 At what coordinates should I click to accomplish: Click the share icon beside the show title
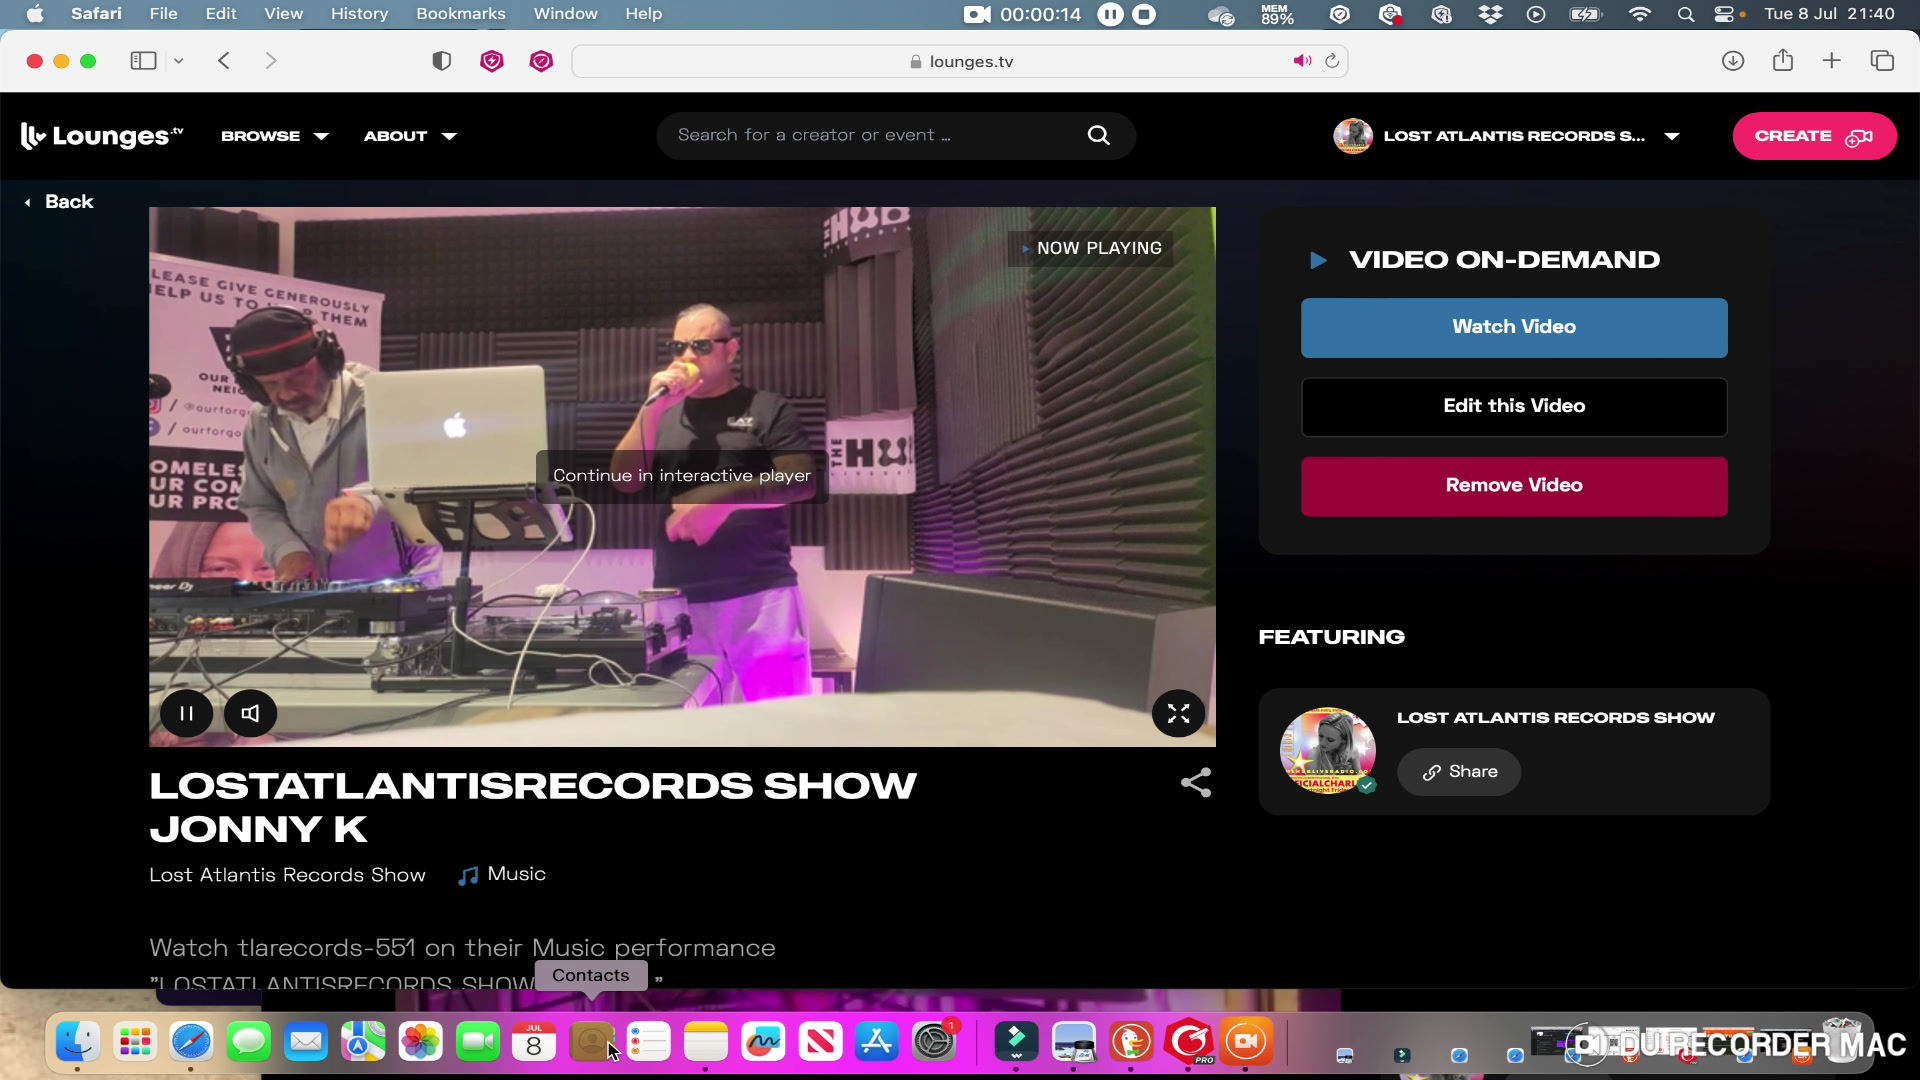(x=1196, y=782)
